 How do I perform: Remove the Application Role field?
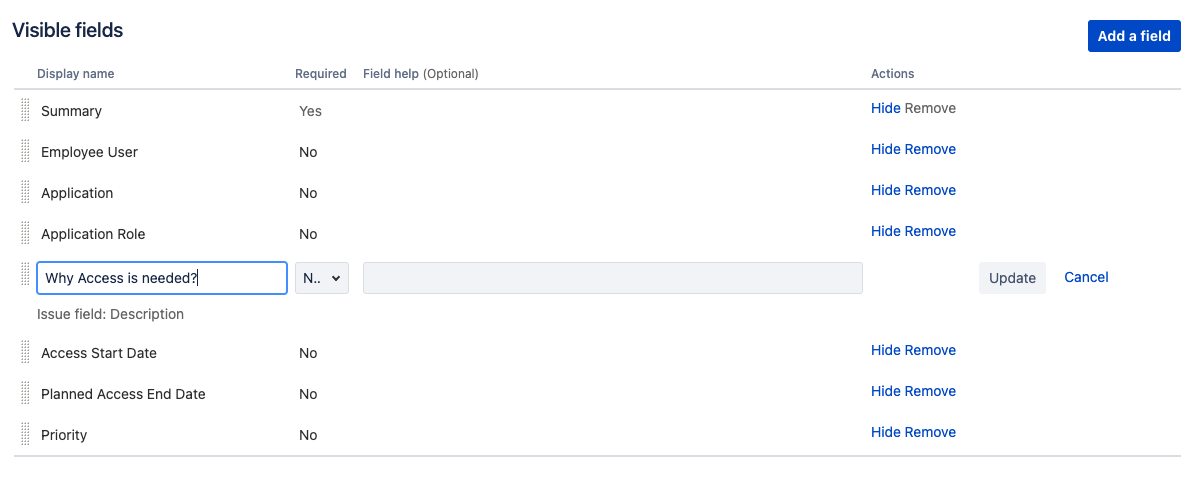[x=930, y=231]
